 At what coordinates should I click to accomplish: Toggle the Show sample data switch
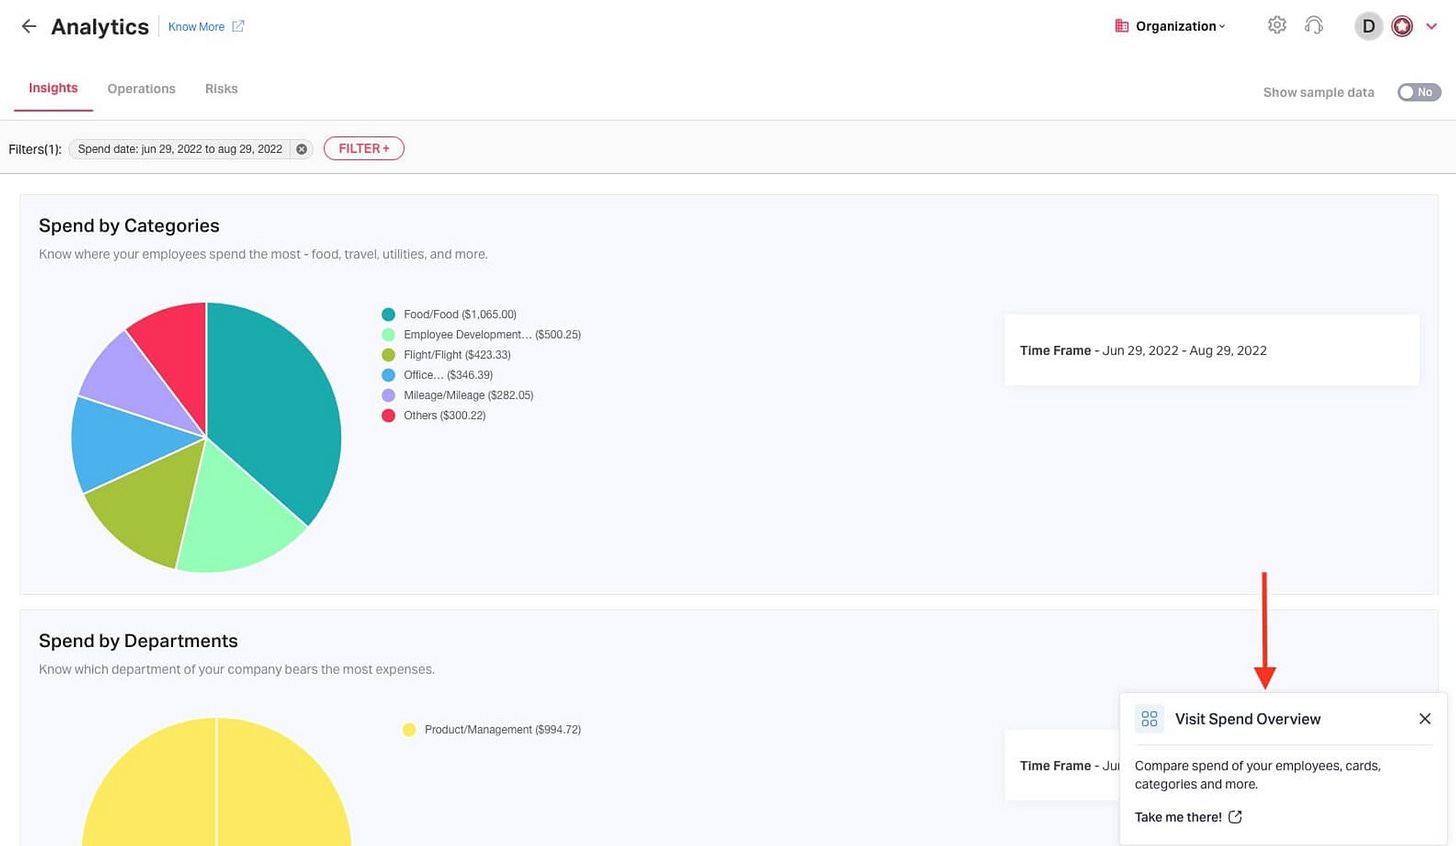point(1419,92)
